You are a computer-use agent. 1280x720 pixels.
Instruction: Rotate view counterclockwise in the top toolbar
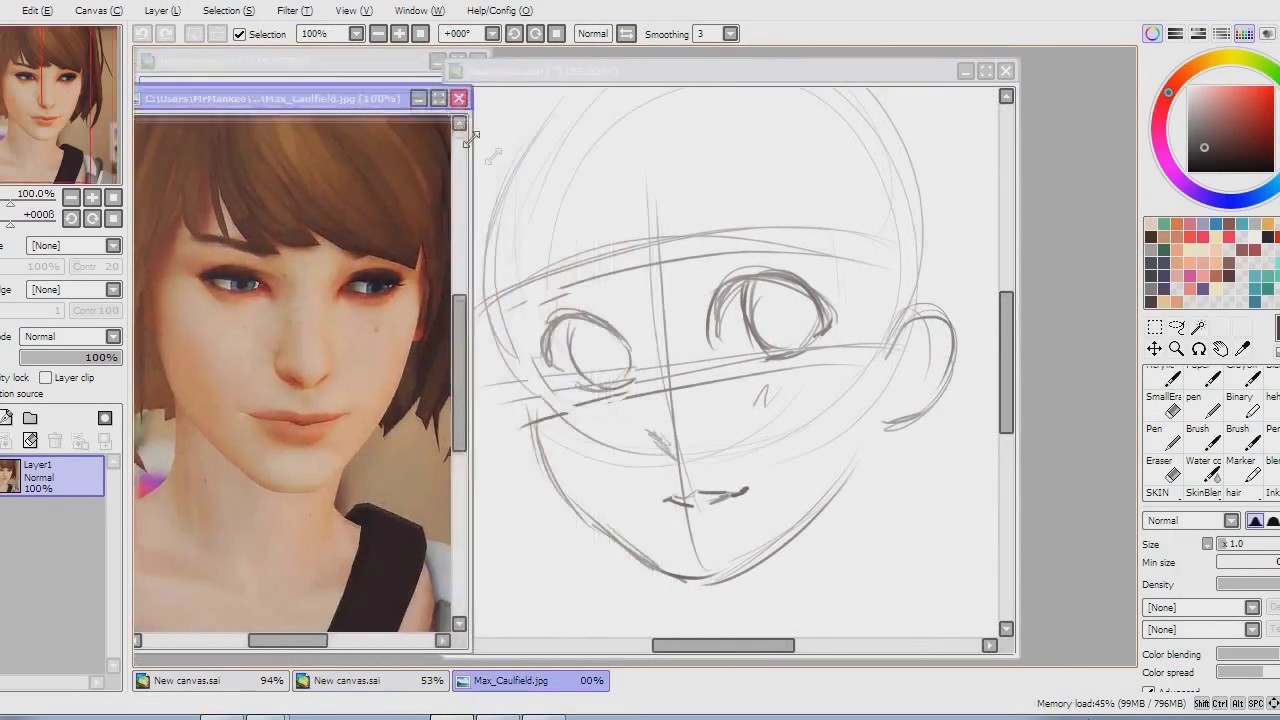514,34
